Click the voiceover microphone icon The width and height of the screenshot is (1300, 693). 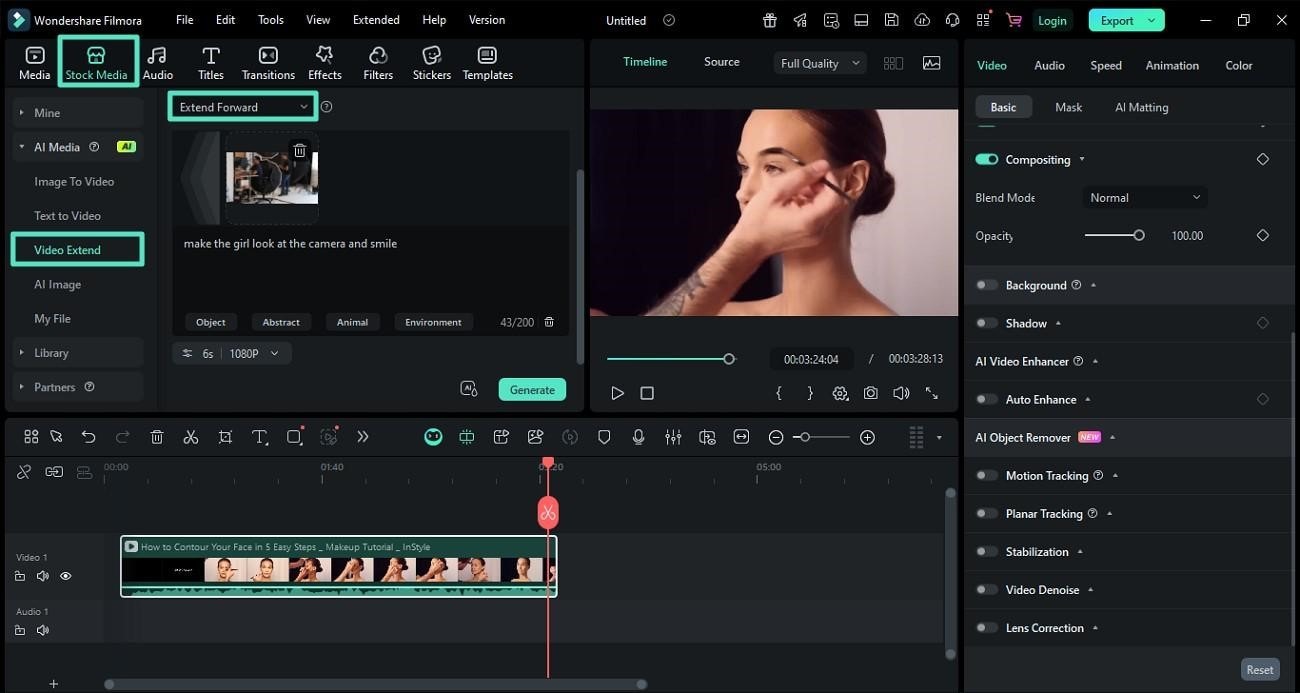coord(638,436)
